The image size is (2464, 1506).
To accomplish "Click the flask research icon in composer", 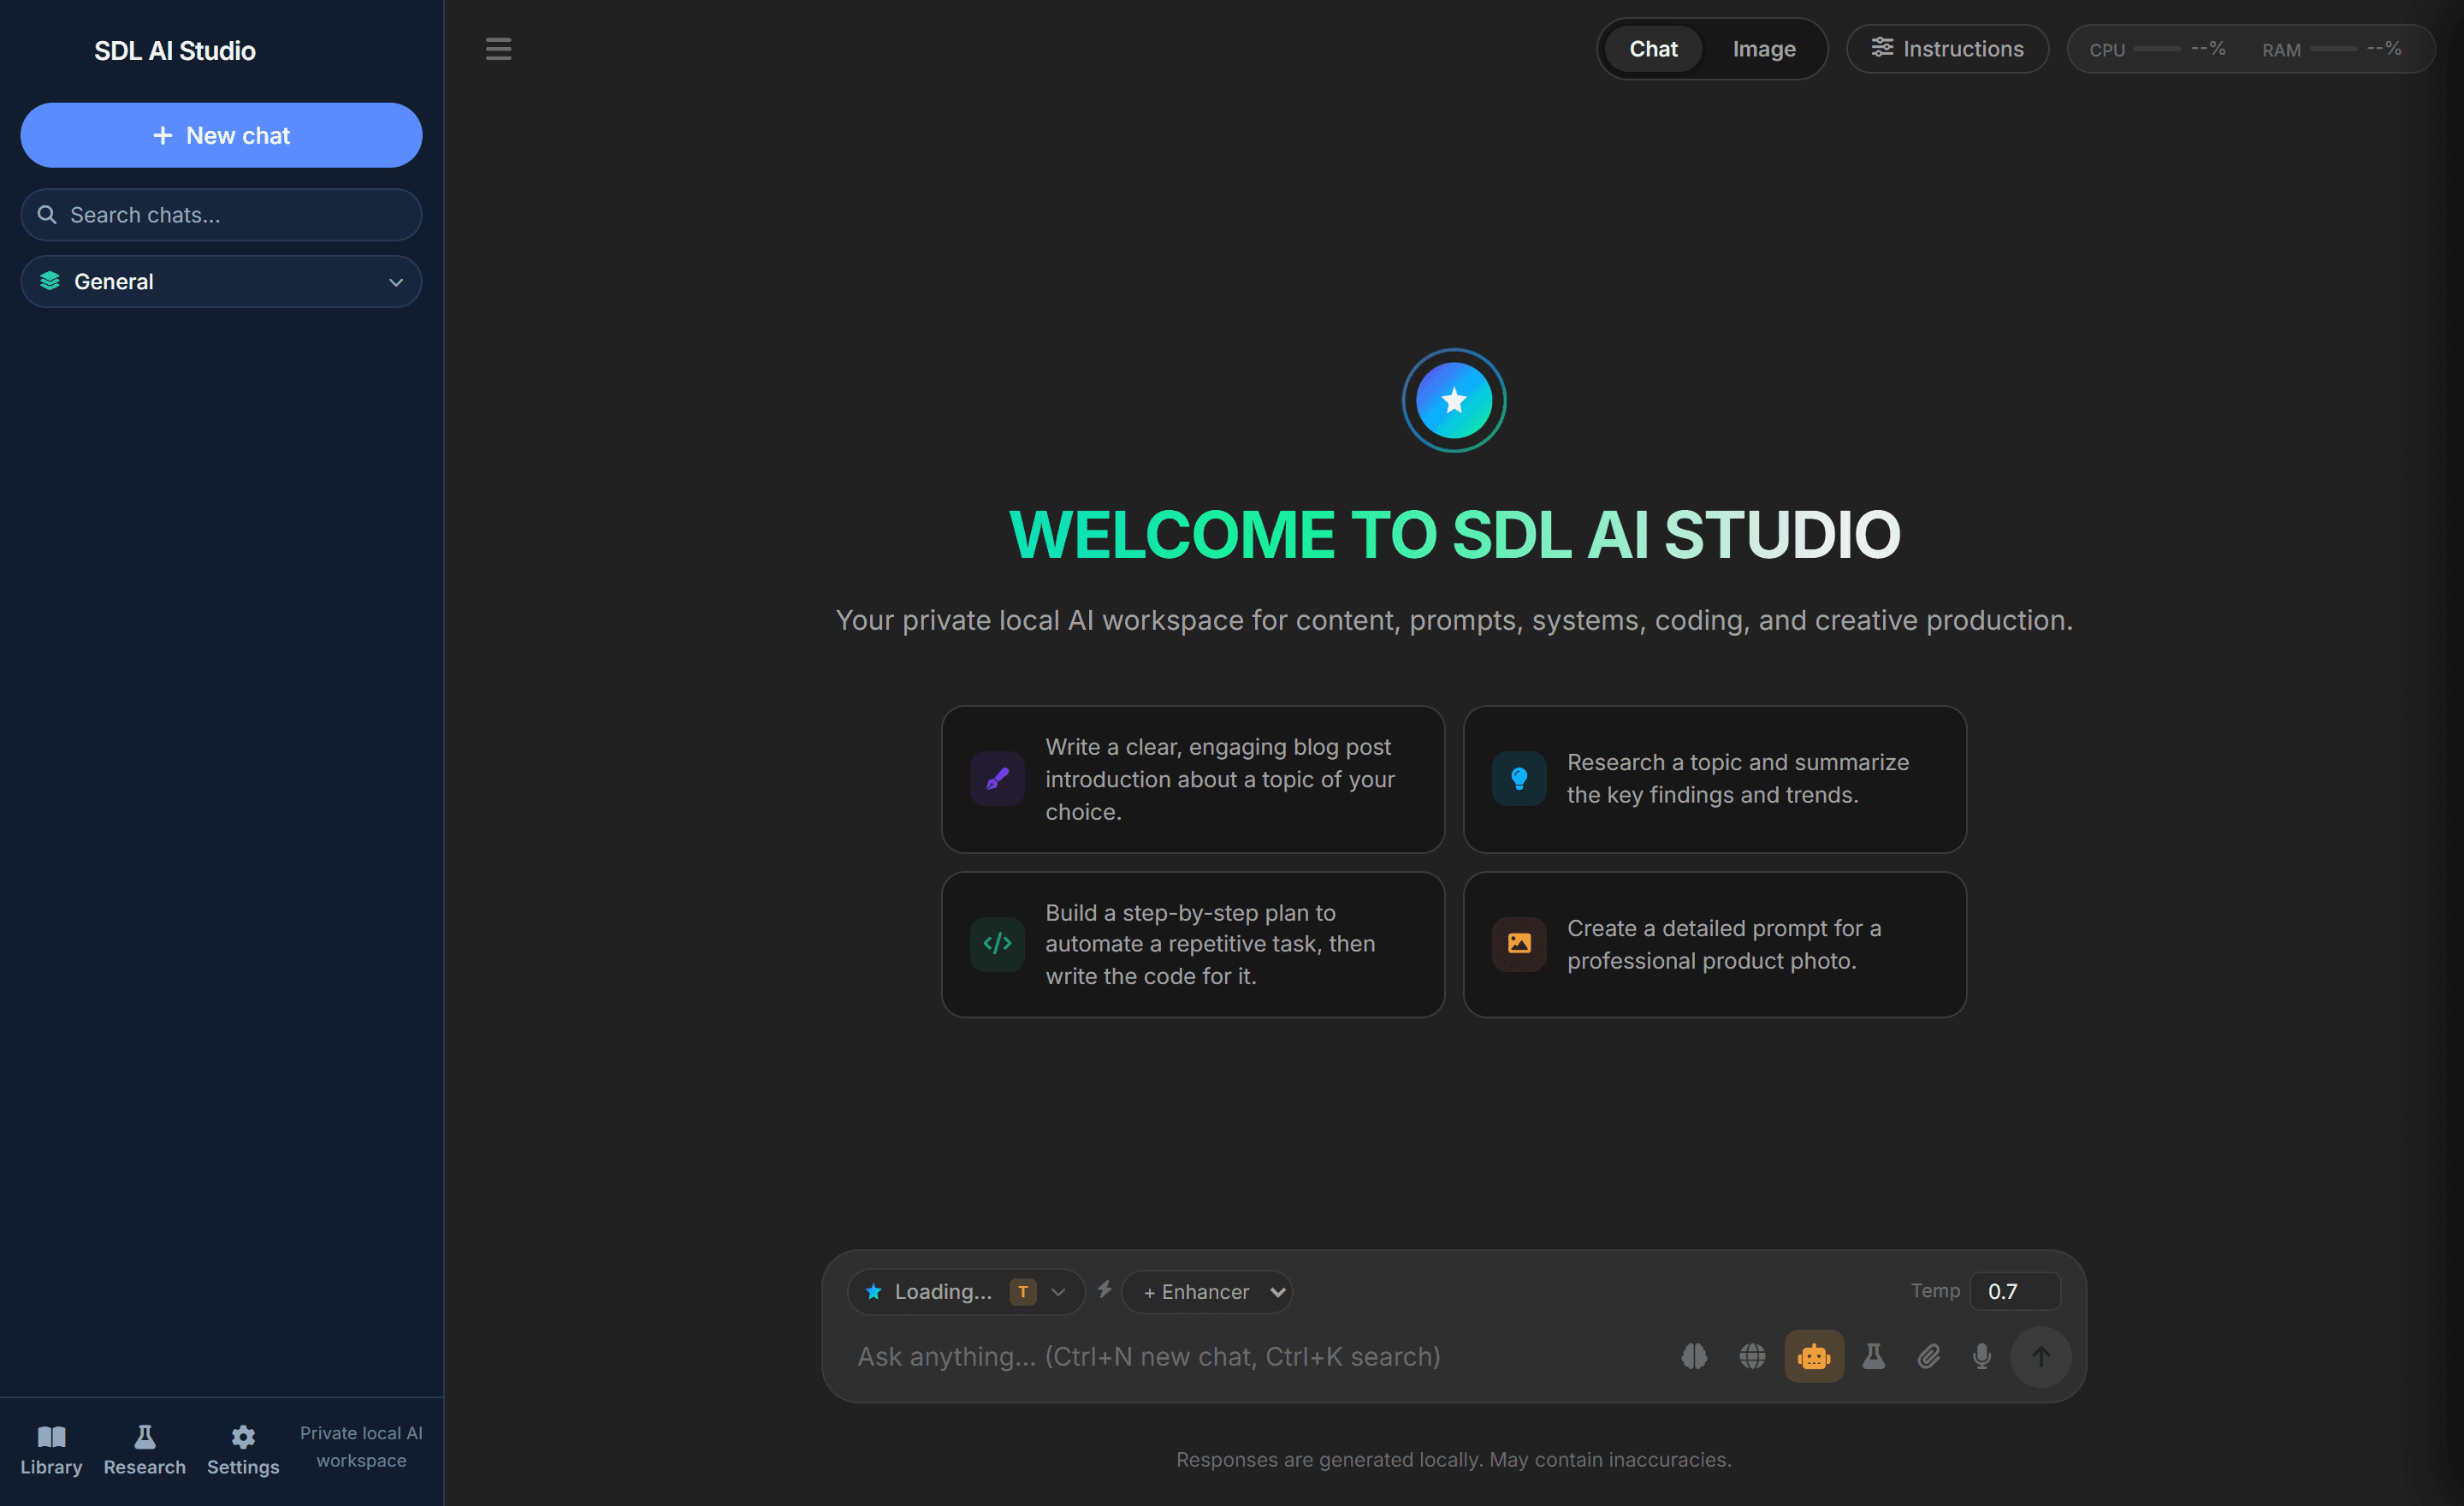I will coord(1874,1356).
